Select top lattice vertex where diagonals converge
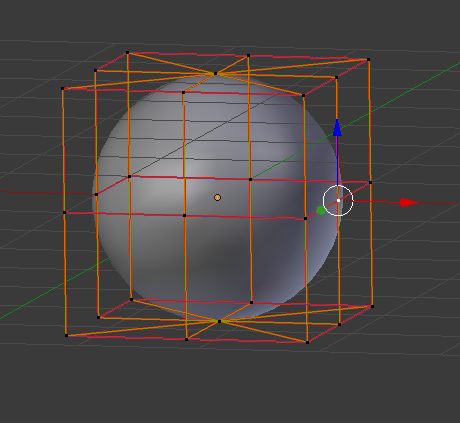 click(x=215, y=73)
